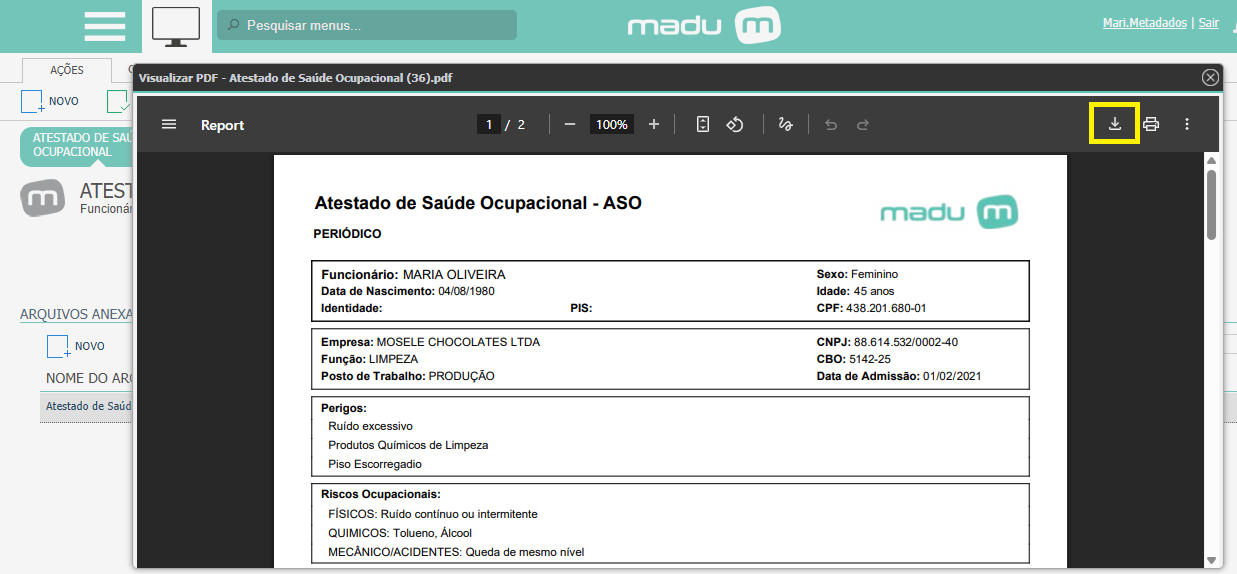Click the PERIÓDICO subtitle text

pos(347,234)
